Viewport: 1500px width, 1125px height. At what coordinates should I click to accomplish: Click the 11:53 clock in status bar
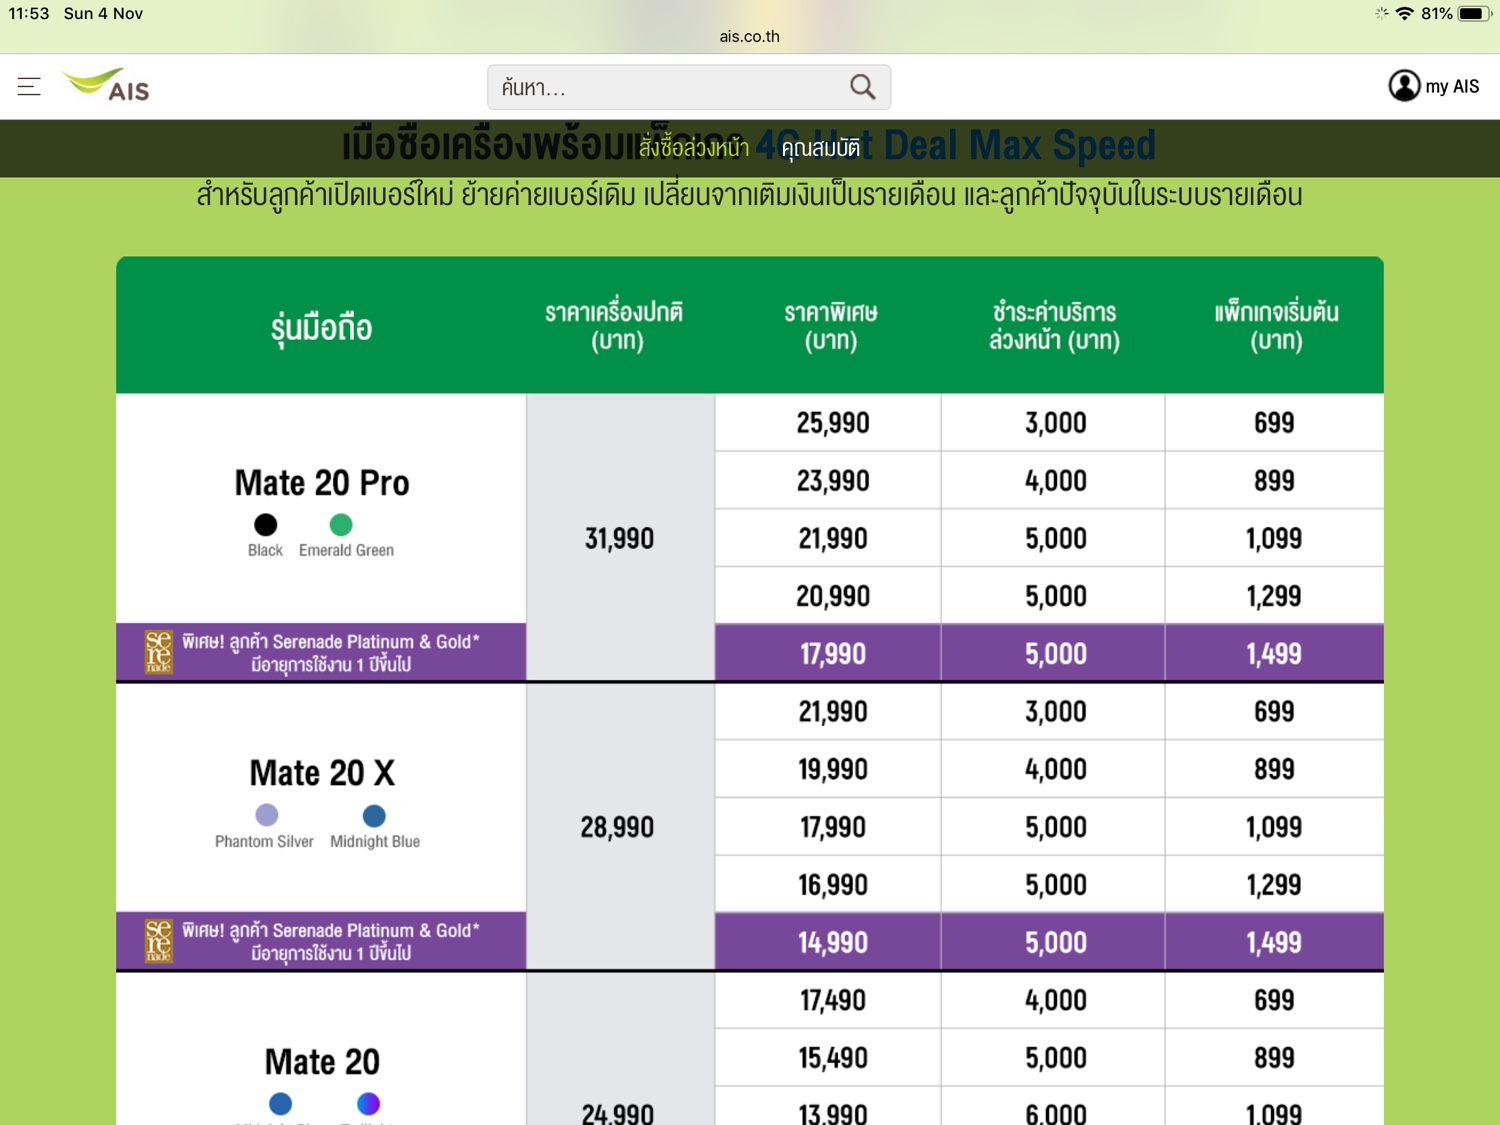29,13
